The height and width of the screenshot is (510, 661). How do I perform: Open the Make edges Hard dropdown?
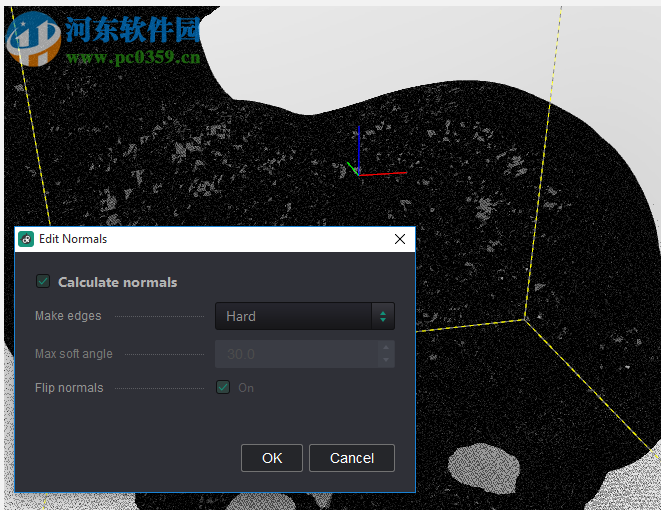pyautogui.click(x=305, y=316)
